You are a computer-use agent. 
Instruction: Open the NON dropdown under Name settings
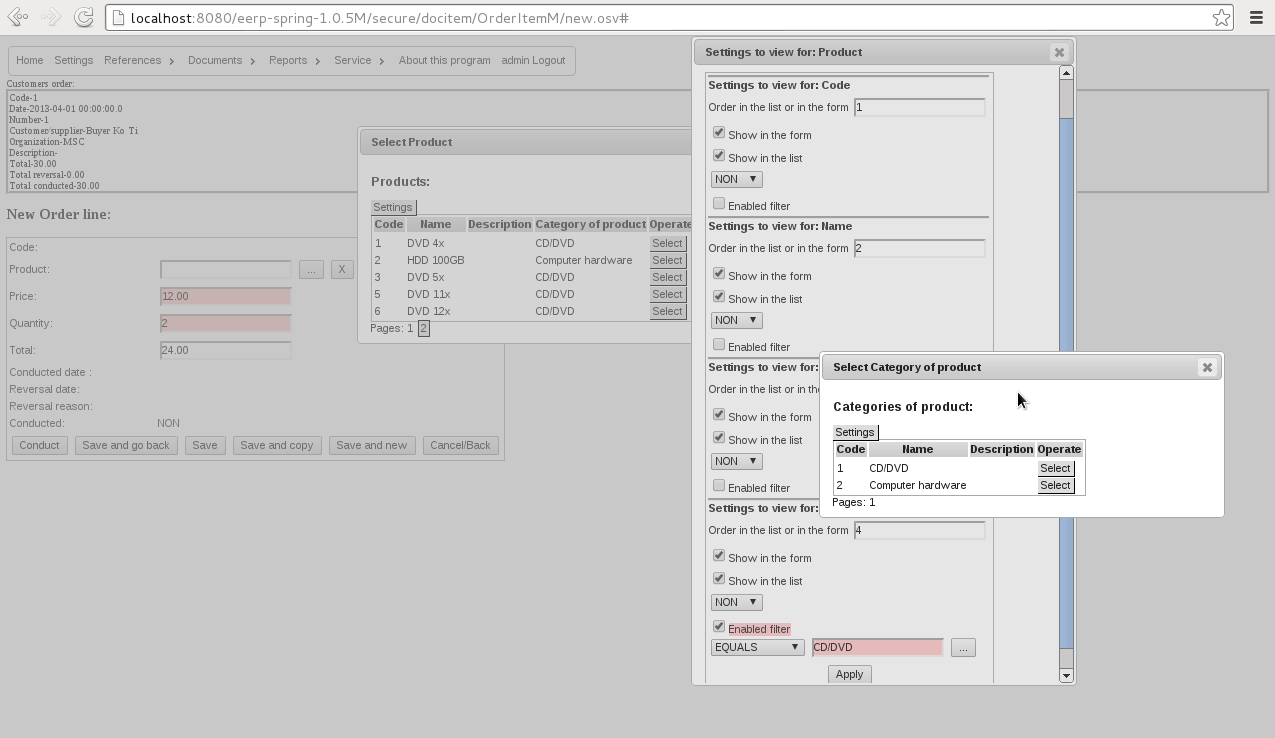click(736, 320)
